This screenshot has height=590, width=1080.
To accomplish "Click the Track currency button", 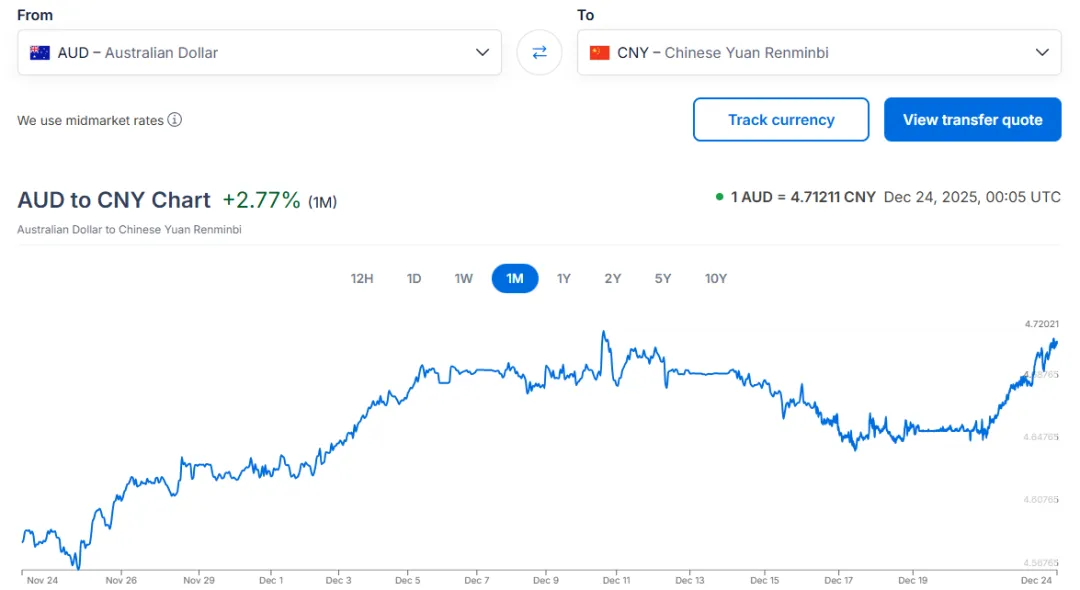I will tap(781, 120).
